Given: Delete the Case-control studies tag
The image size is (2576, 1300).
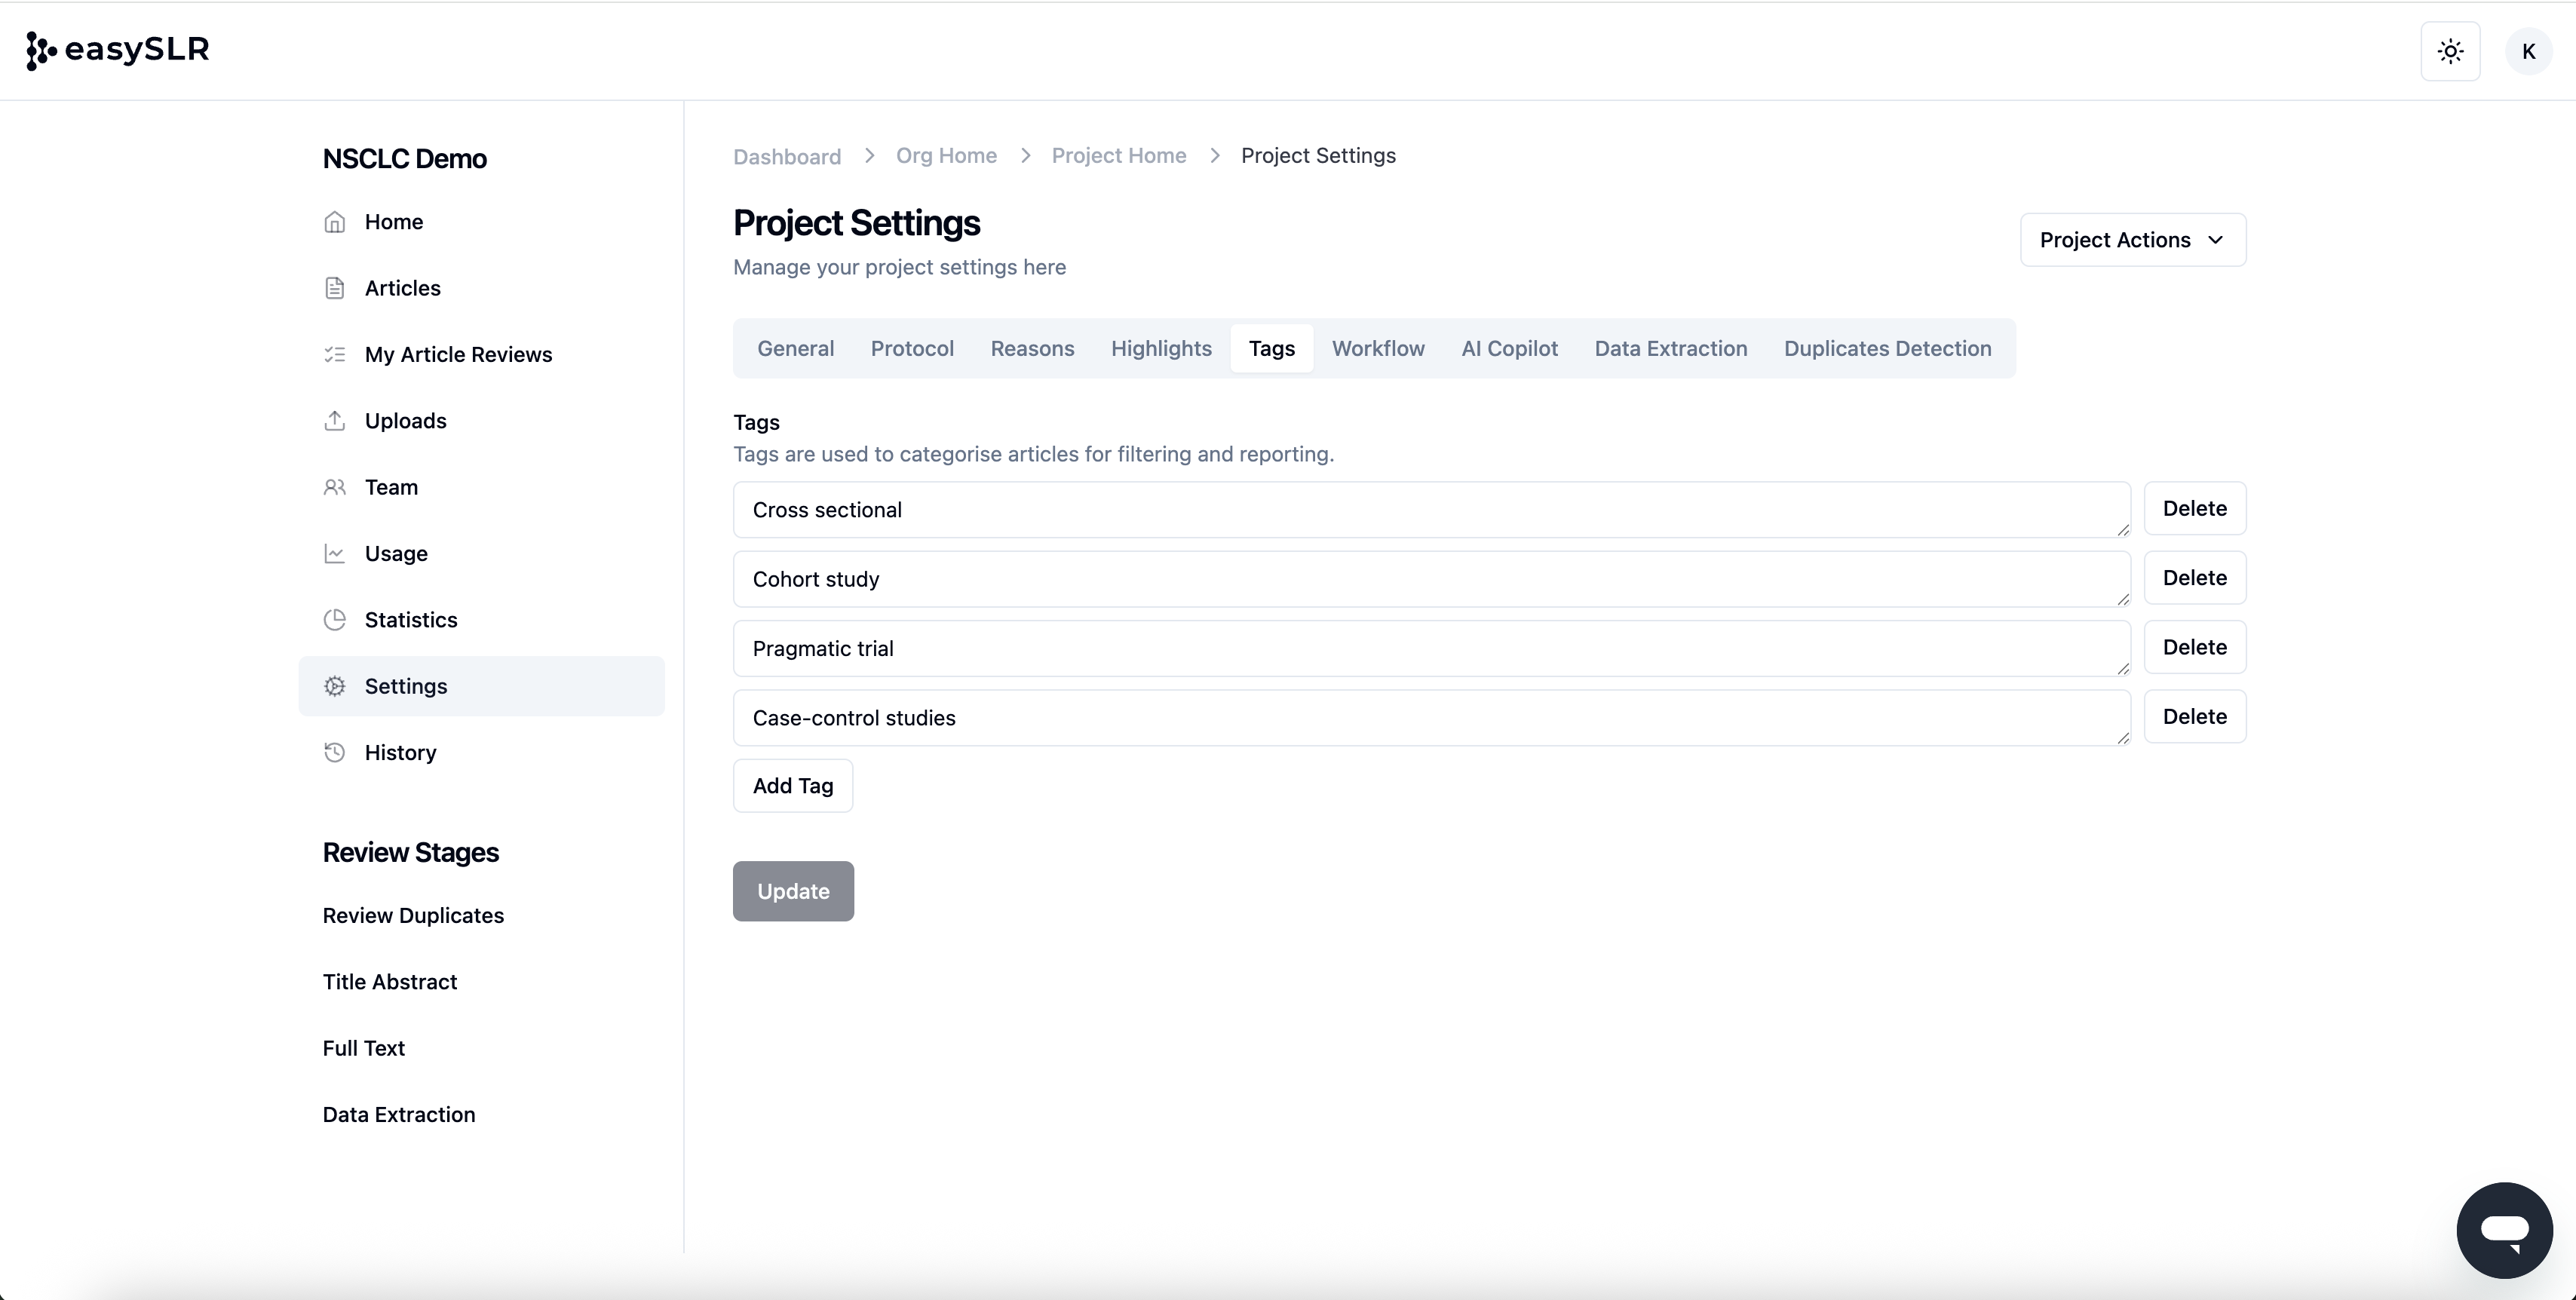Looking at the screenshot, I should tap(2194, 716).
